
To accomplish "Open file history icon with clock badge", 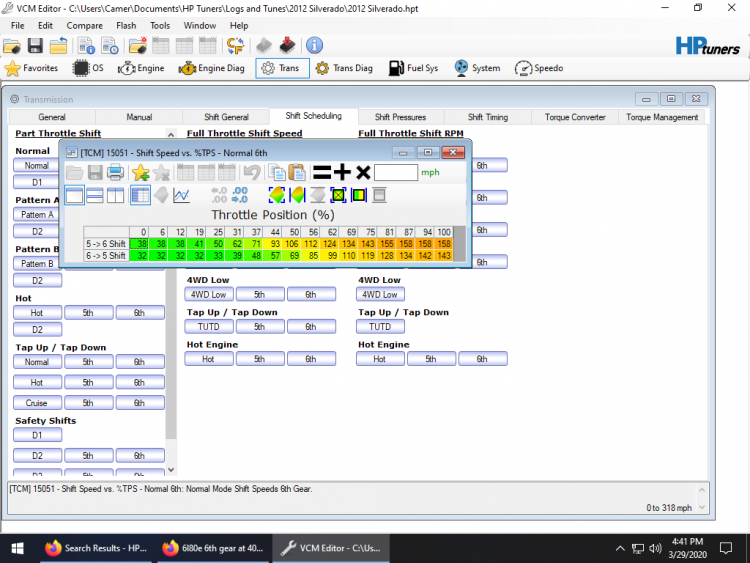I will (110, 46).
